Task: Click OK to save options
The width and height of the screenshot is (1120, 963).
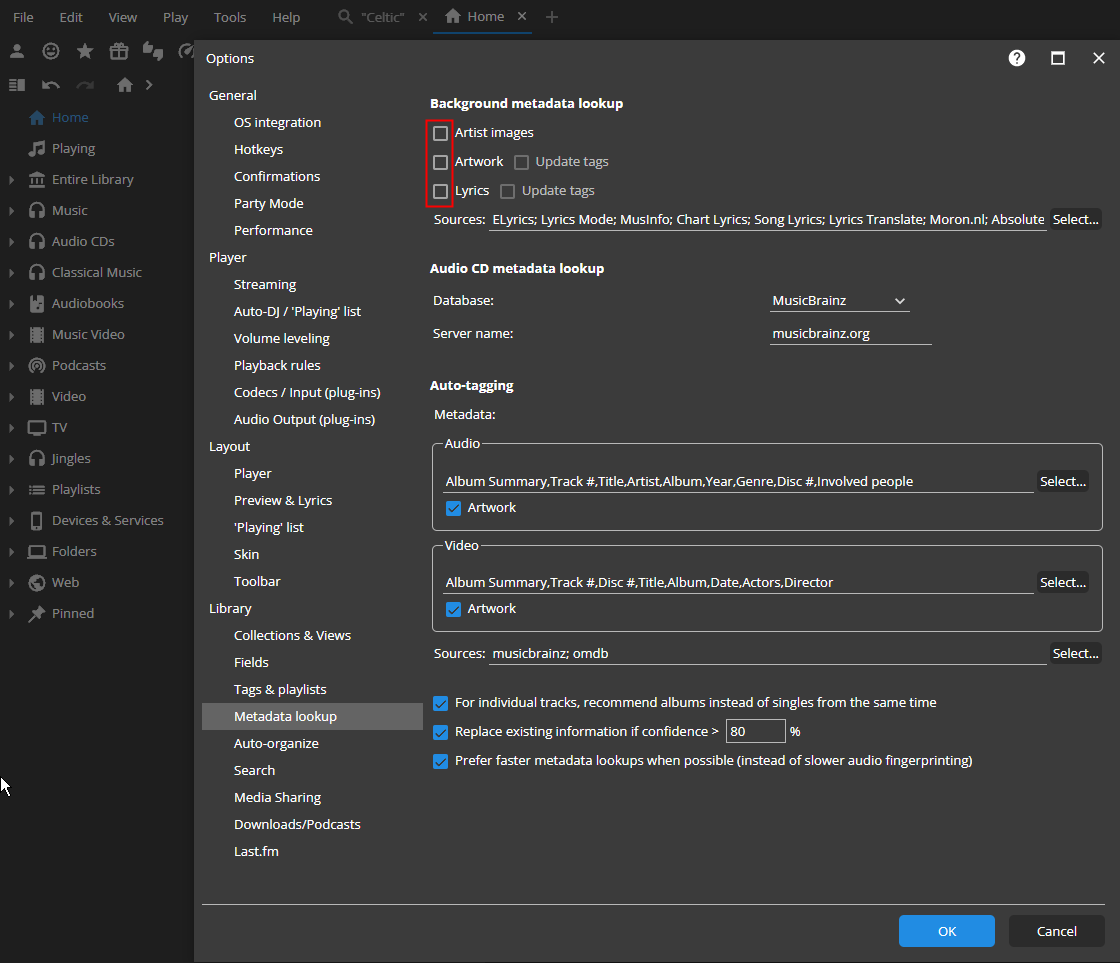Action: click(x=946, y=931)
